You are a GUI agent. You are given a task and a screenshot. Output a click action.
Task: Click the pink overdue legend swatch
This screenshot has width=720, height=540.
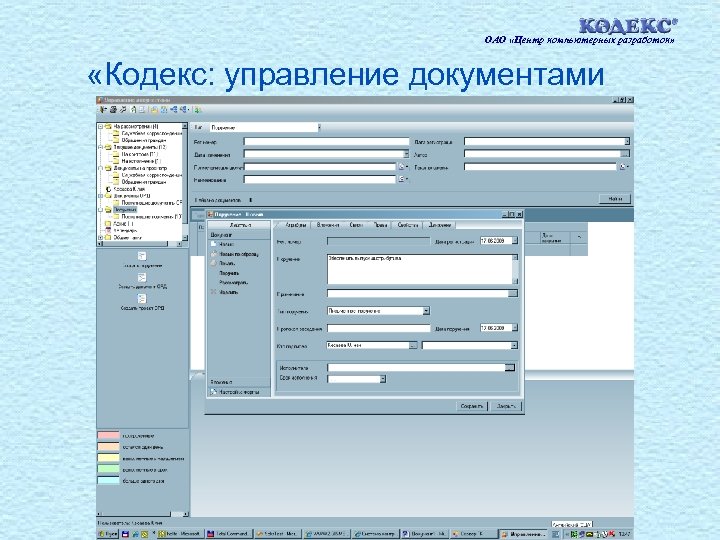[x=108, y=435]
